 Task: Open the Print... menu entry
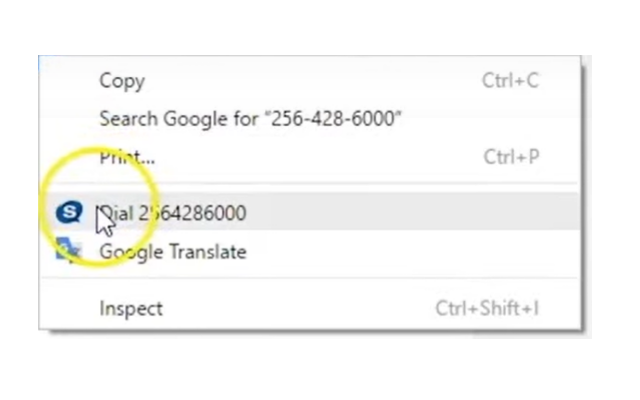coord(127,157)
